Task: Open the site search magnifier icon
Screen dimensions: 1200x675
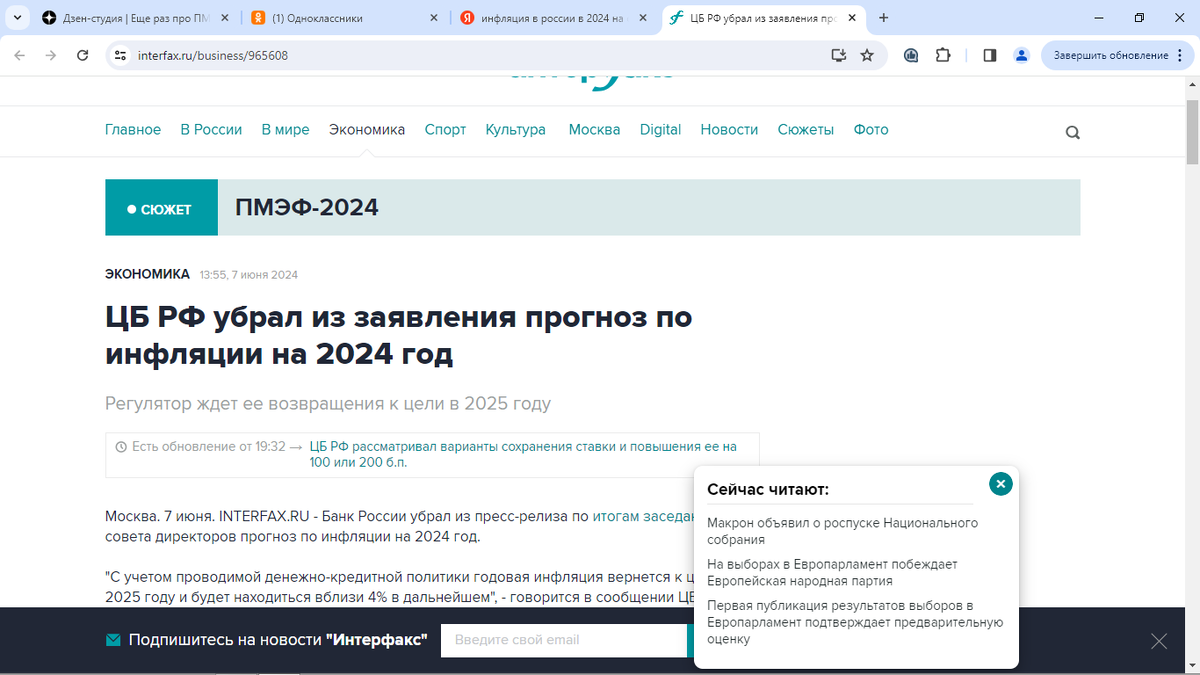Action: (1072, 132)
